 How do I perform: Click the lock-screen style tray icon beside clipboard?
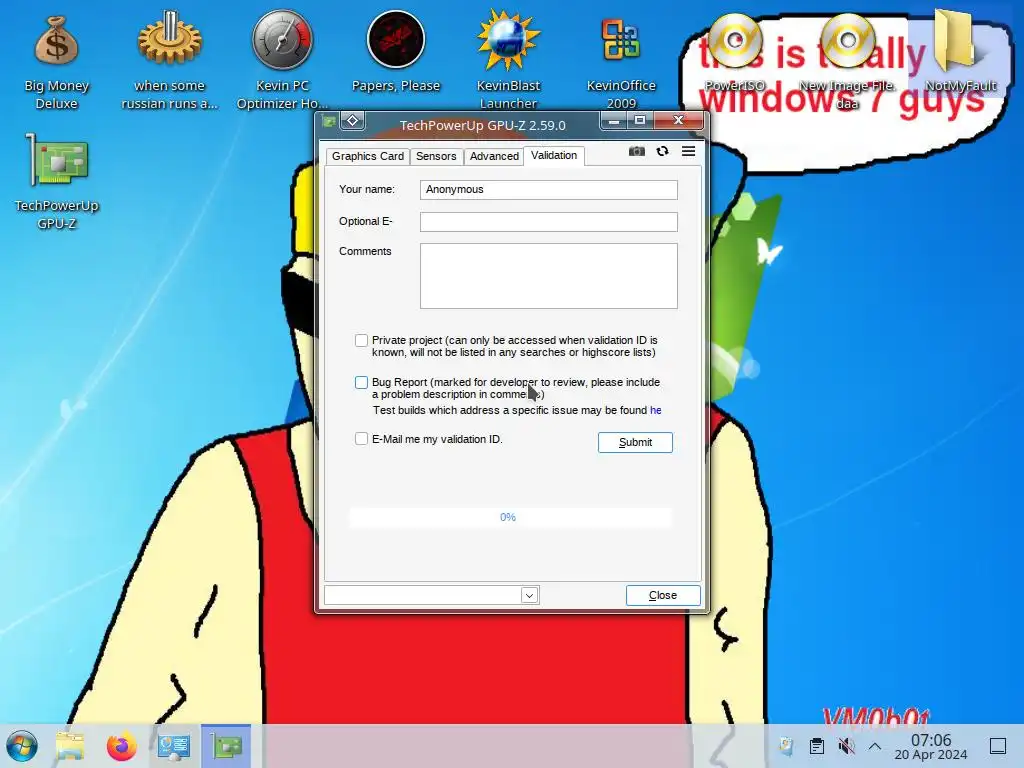787,746
